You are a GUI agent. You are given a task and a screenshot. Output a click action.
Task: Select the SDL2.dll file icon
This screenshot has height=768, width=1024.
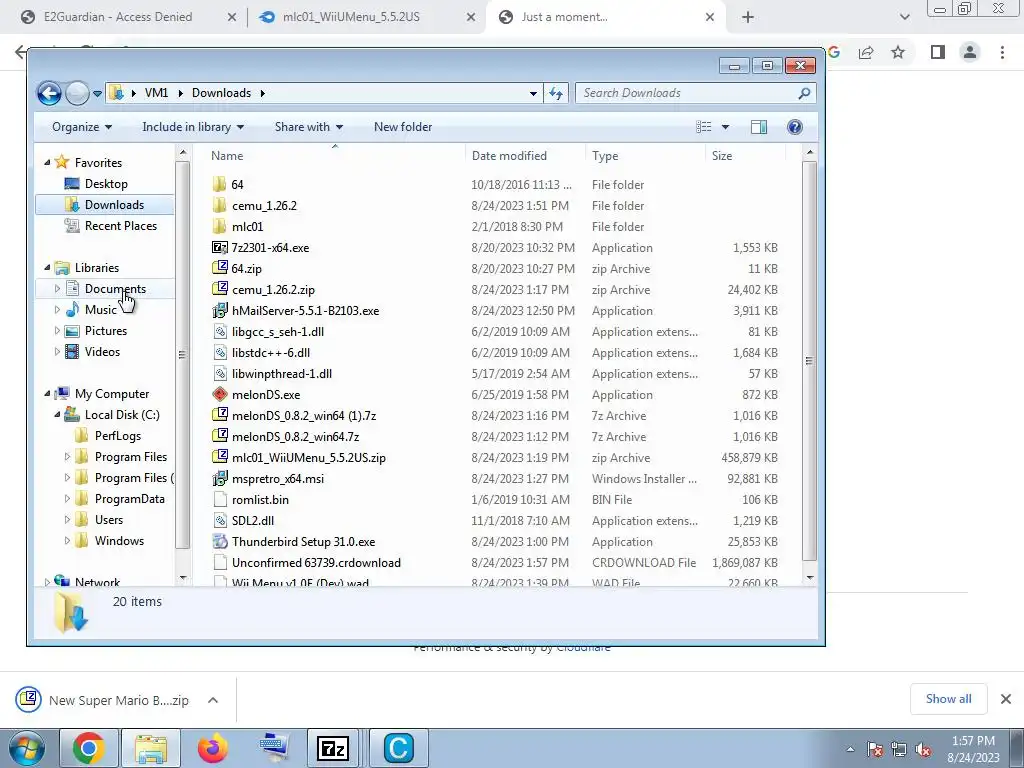pos(219,520)
